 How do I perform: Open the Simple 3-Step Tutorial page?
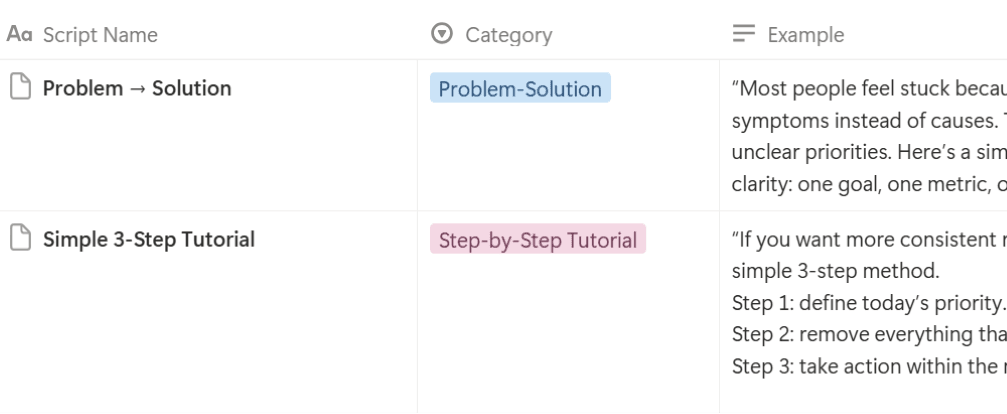148,240
